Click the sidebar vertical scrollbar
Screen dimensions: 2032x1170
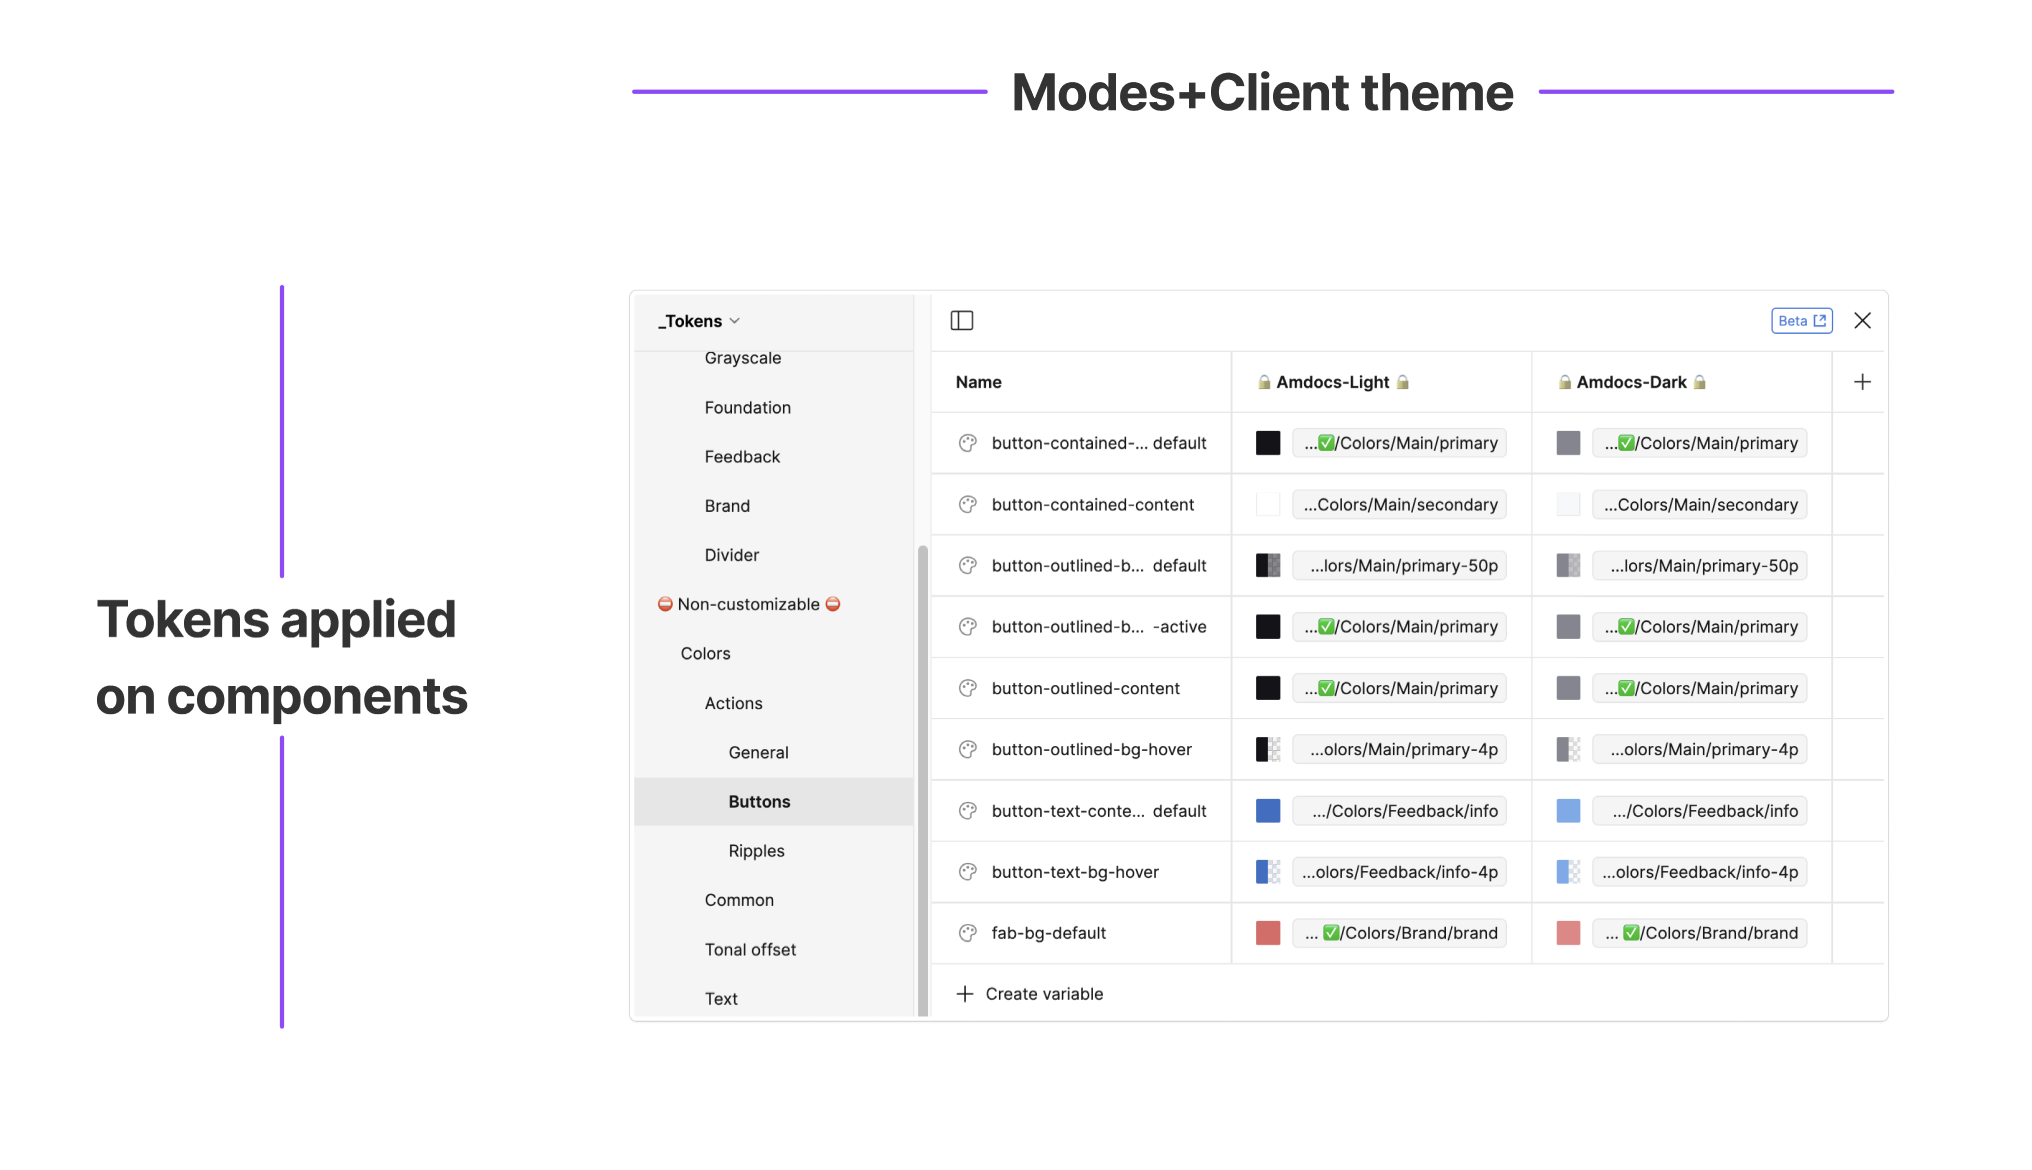point(922,780)
